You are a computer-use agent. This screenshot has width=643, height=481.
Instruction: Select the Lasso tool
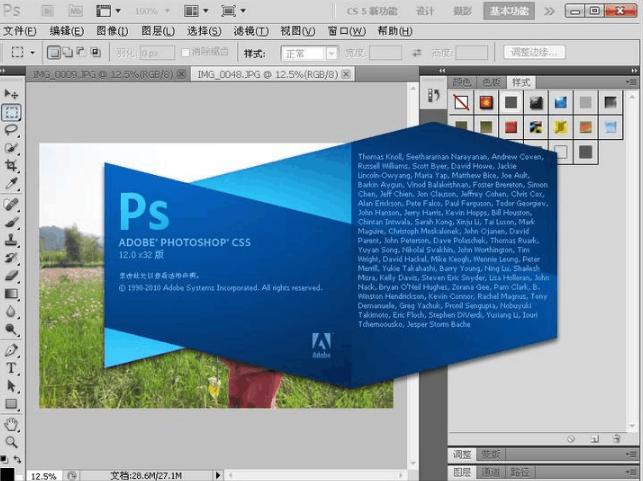(x=12, y=130)
